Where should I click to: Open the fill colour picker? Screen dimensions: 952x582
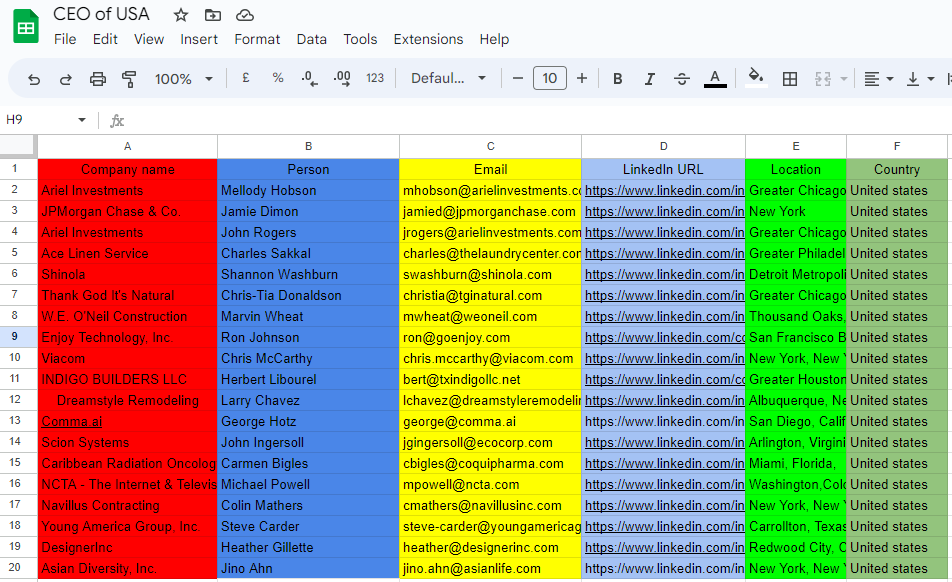pyautogui.click(x=755, y=77)
